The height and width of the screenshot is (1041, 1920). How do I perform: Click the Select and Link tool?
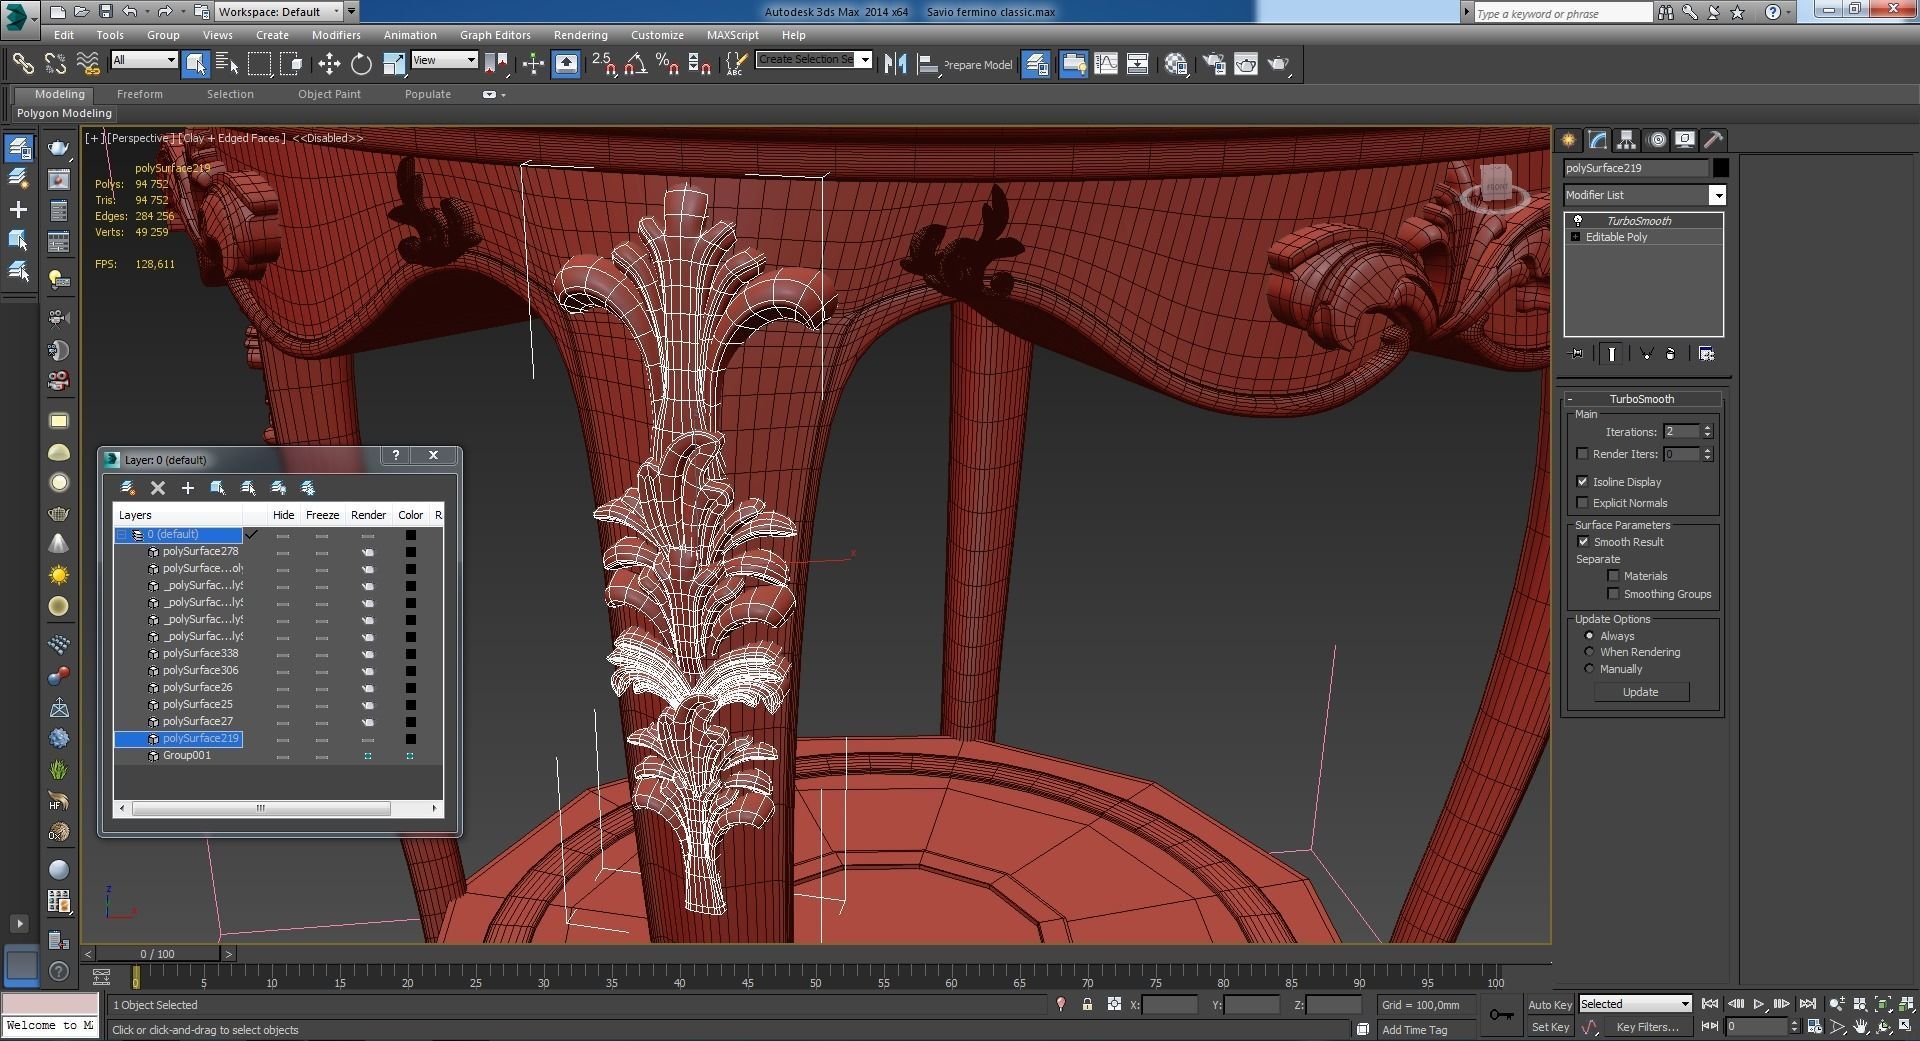pos(23,64)
